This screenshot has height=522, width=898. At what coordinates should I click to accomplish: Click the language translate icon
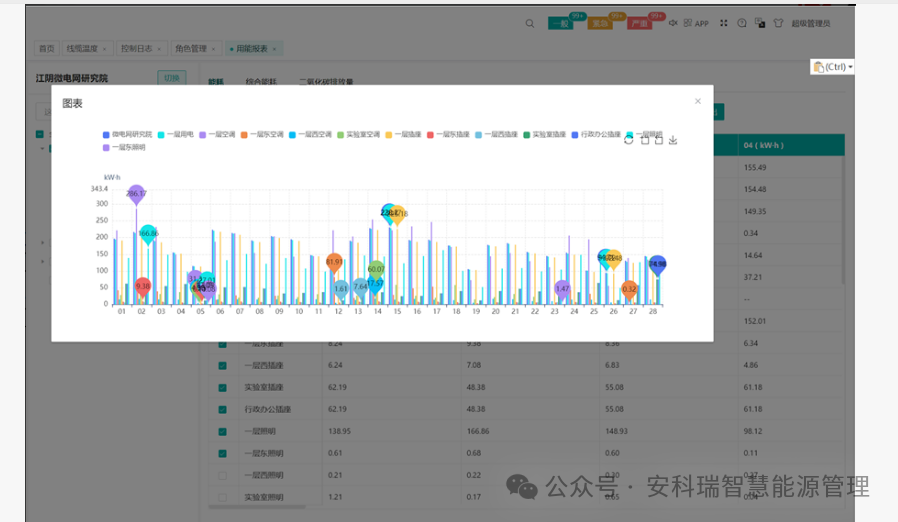pyautogui.click(x=760, y=23)
